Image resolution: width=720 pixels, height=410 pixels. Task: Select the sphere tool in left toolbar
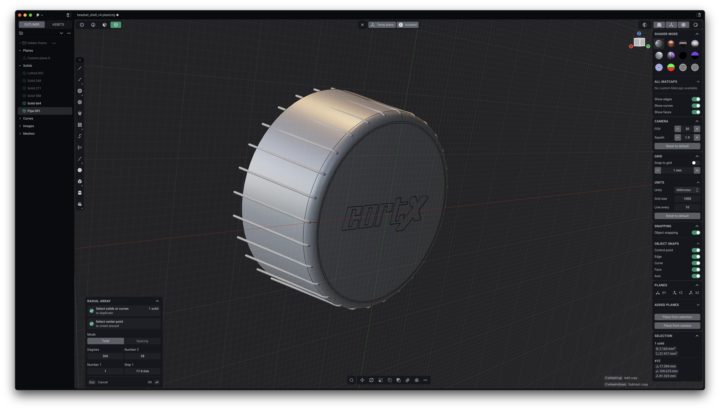(x=80, y=170)
